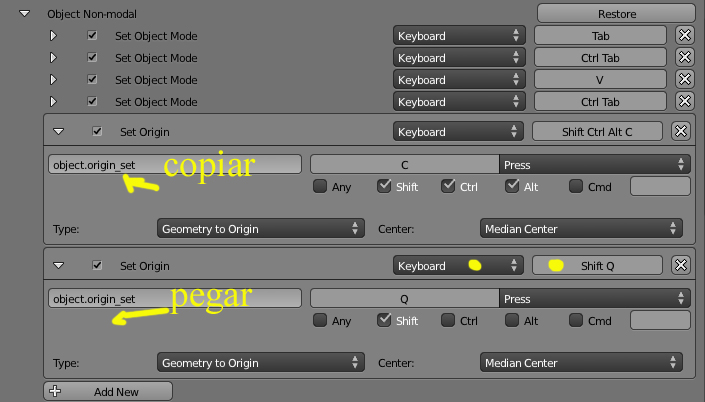Remove the Shift Q Set Origin entry

pos(679,266)
